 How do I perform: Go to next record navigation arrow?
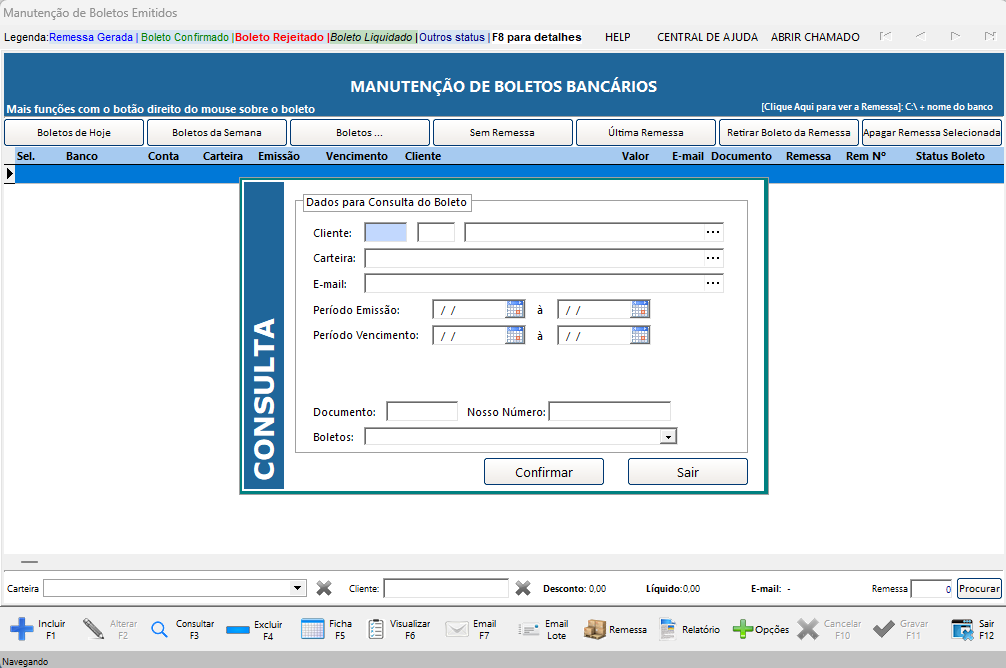955,37
